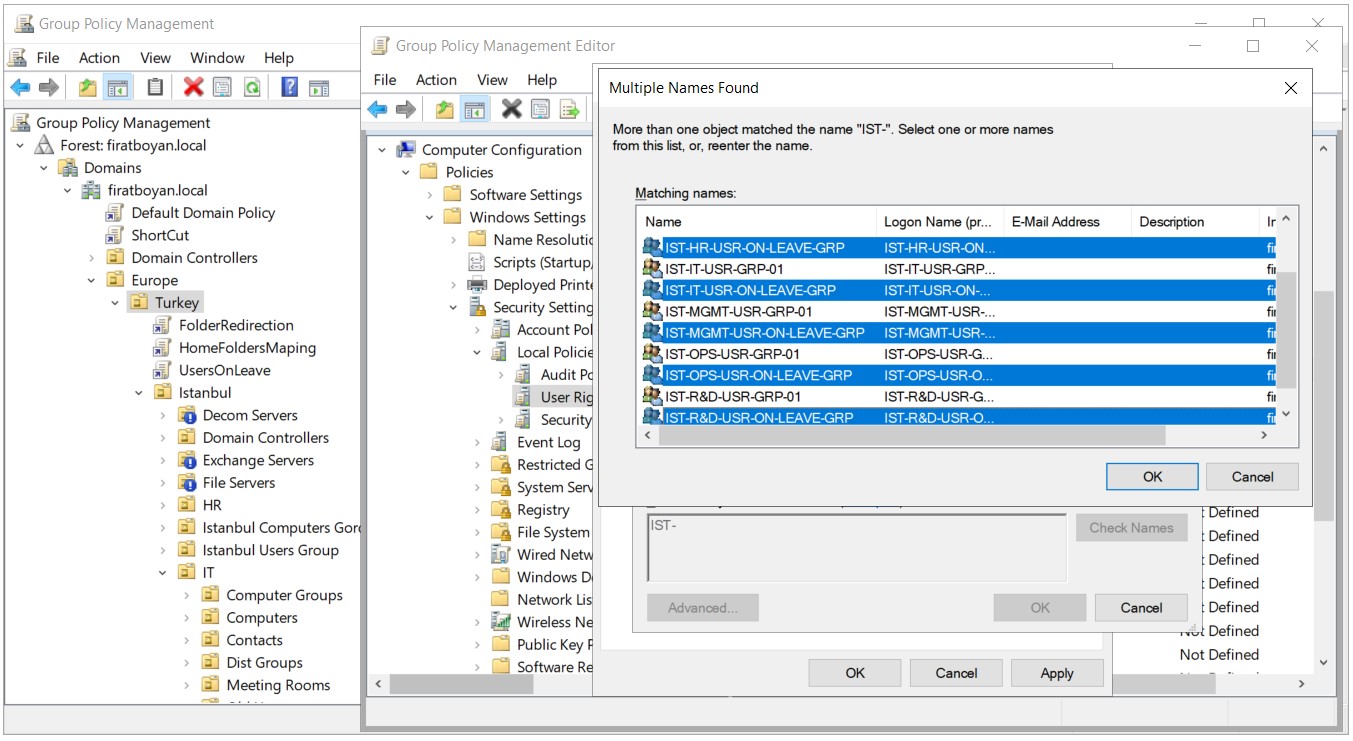Click red Delete icon in Group Policy Management
Viewport: 1353px width, 741px height.
point(194,88)
